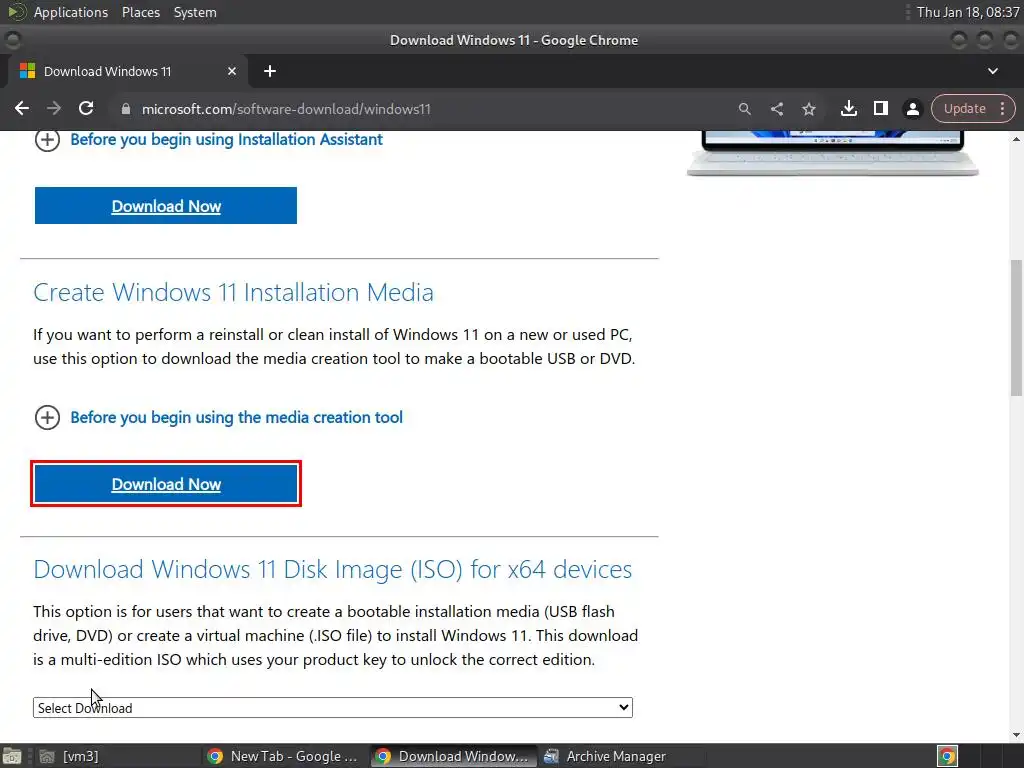Click the MATE logo icon beside Applications
1024x768 pixels.
(16, 12)
